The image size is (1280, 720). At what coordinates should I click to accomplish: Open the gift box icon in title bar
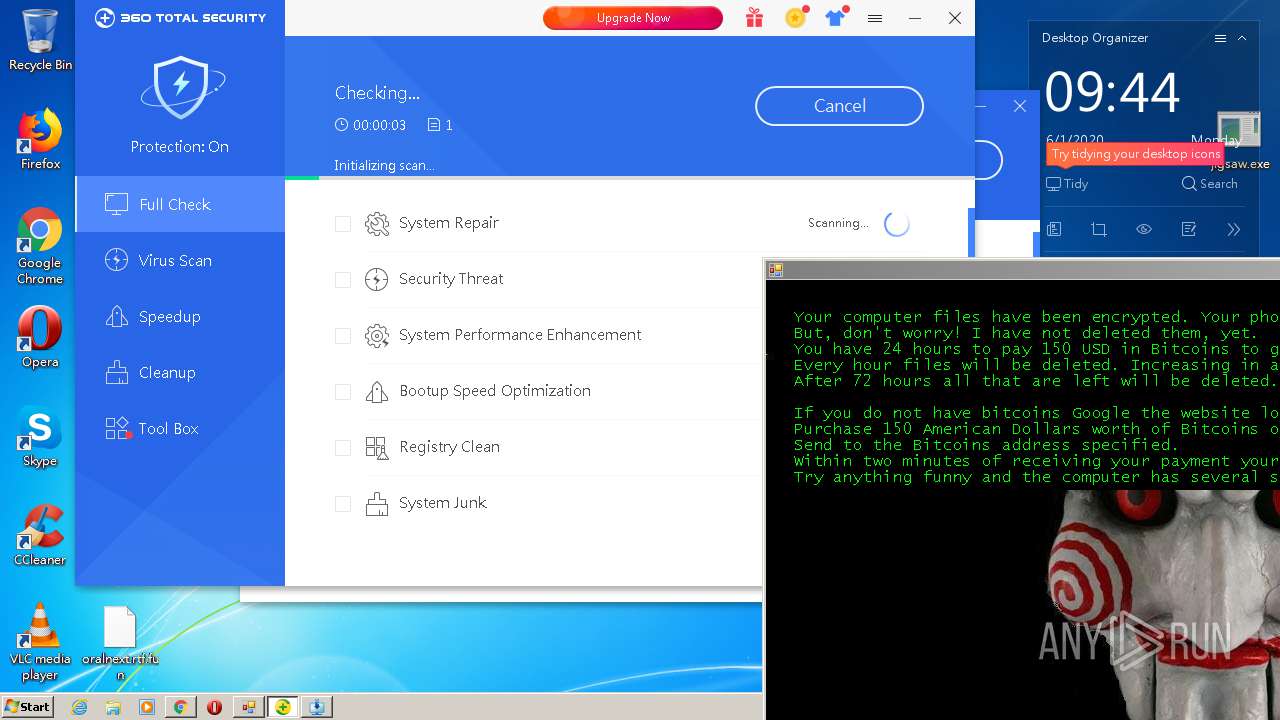point(754,18)
